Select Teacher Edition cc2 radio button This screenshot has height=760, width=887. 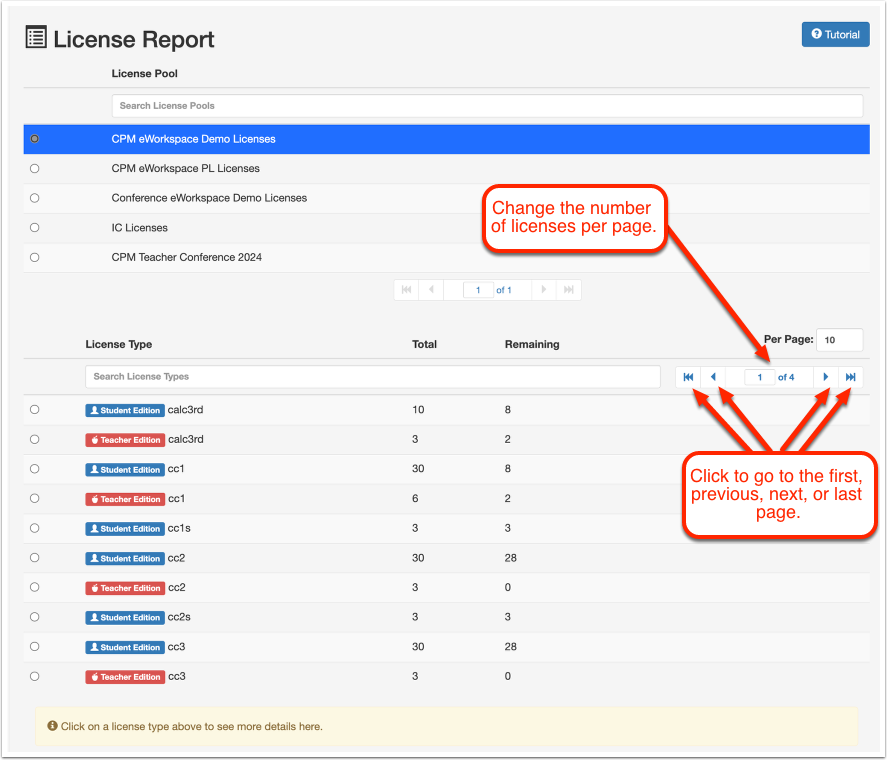pos(35,587)
